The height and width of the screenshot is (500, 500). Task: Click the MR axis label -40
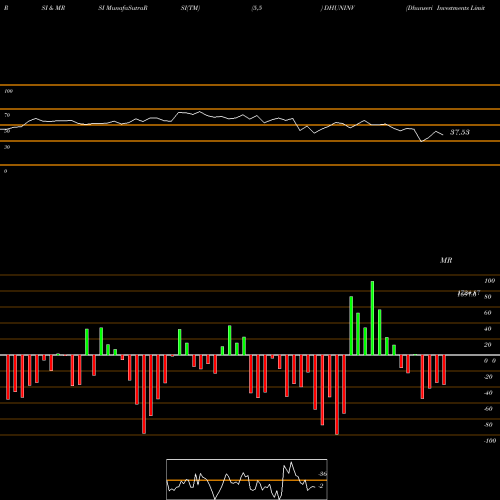pos(488,393)
